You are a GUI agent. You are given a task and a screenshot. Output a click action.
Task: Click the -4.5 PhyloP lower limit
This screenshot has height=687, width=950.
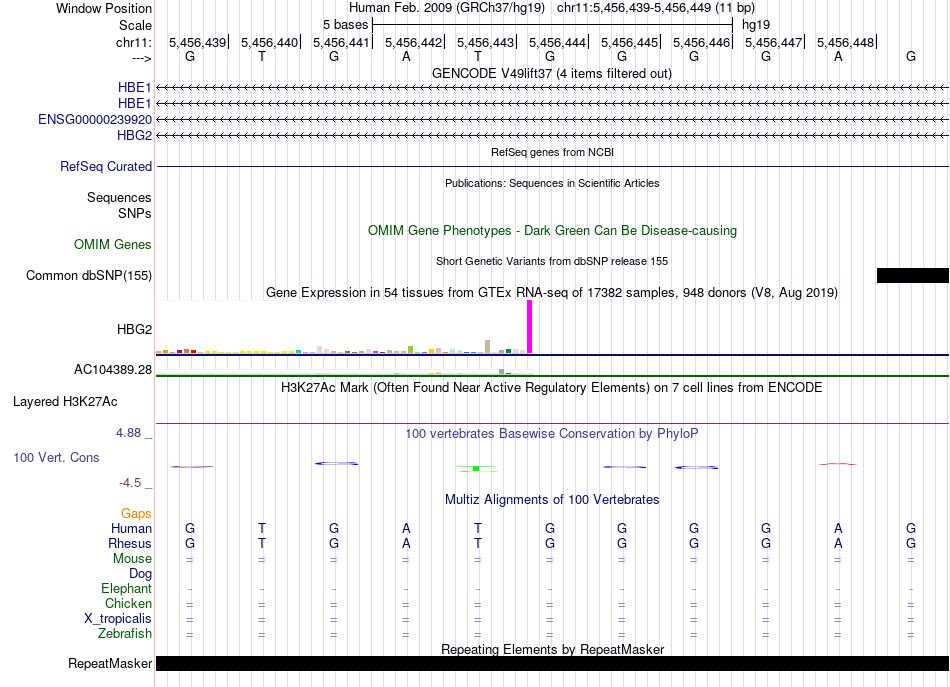pos(130,483)
